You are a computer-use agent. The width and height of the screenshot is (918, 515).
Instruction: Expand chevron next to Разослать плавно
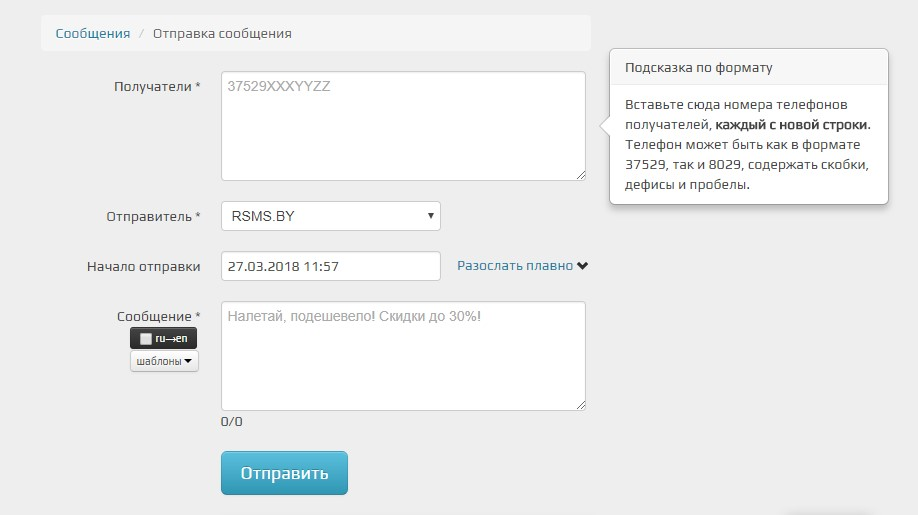point(583,266)
